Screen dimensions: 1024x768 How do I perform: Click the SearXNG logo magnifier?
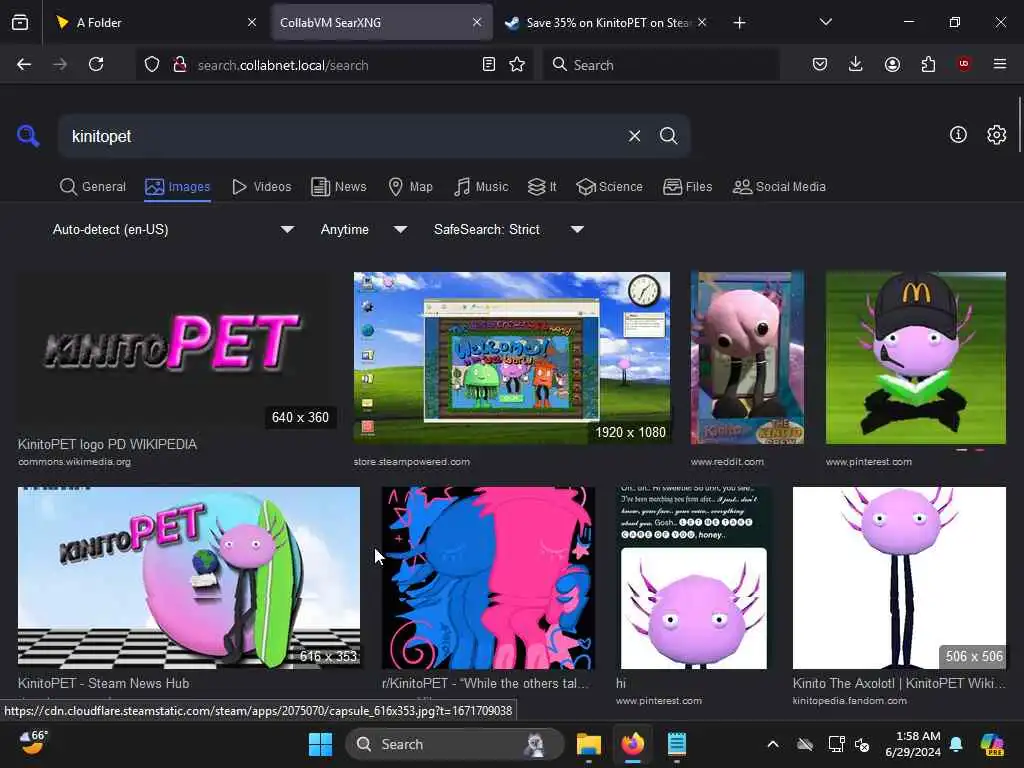28,136
